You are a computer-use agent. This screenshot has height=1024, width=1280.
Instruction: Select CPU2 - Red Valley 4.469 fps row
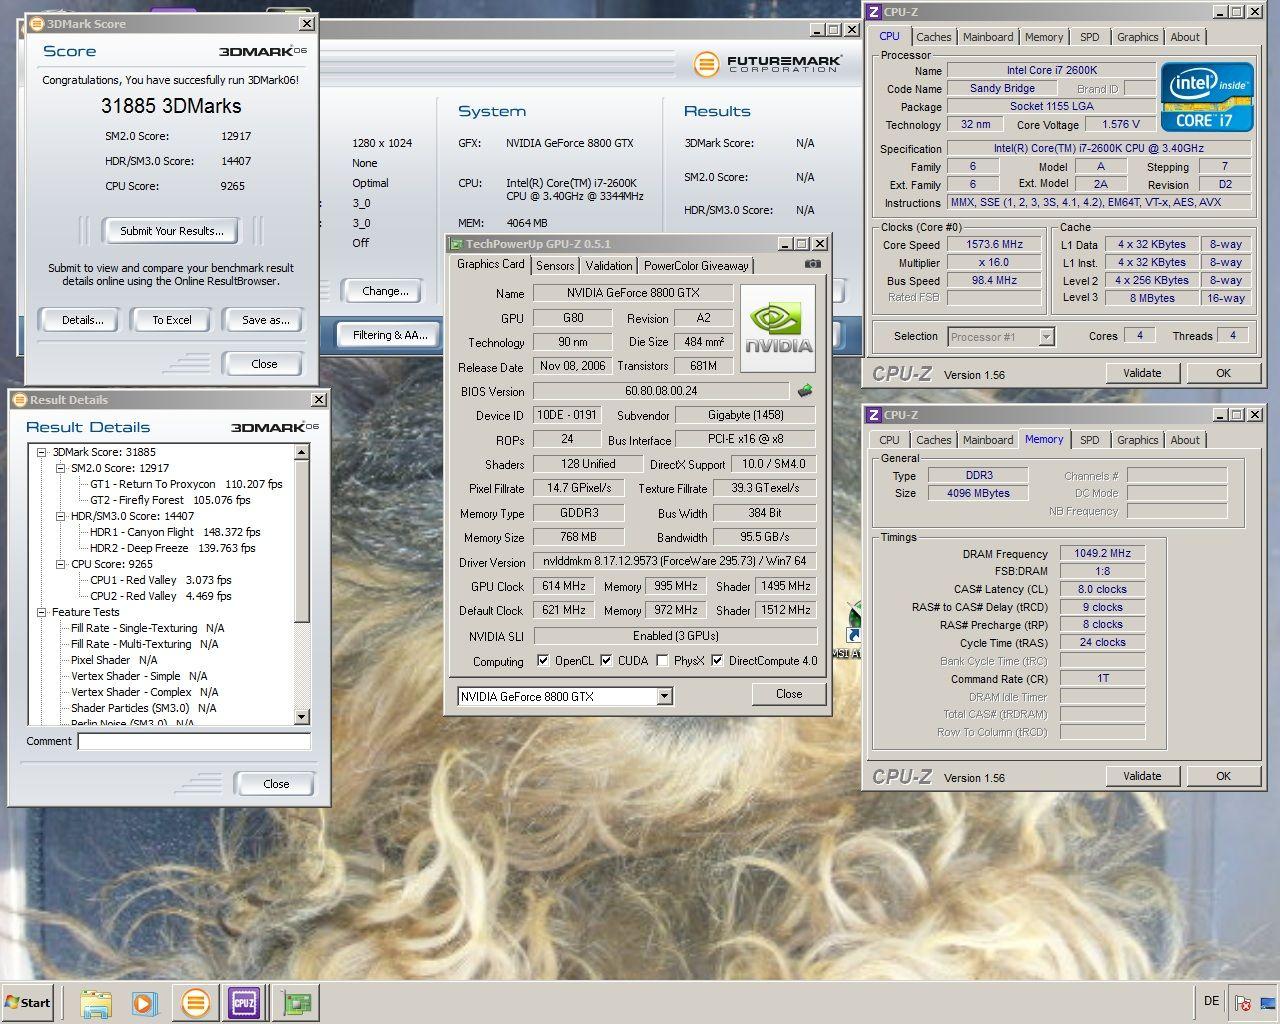pyautogui.click(x=160, y=596)
